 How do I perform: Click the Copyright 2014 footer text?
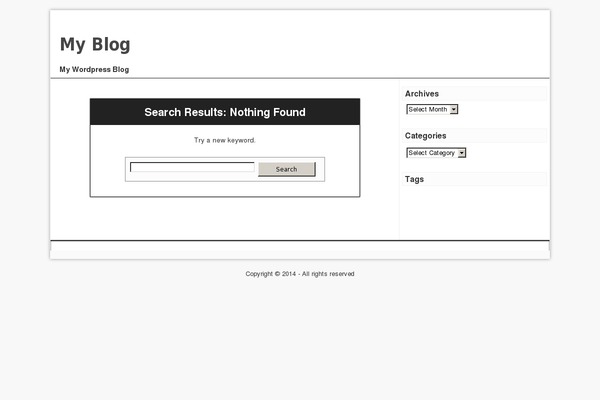point(271,274)
